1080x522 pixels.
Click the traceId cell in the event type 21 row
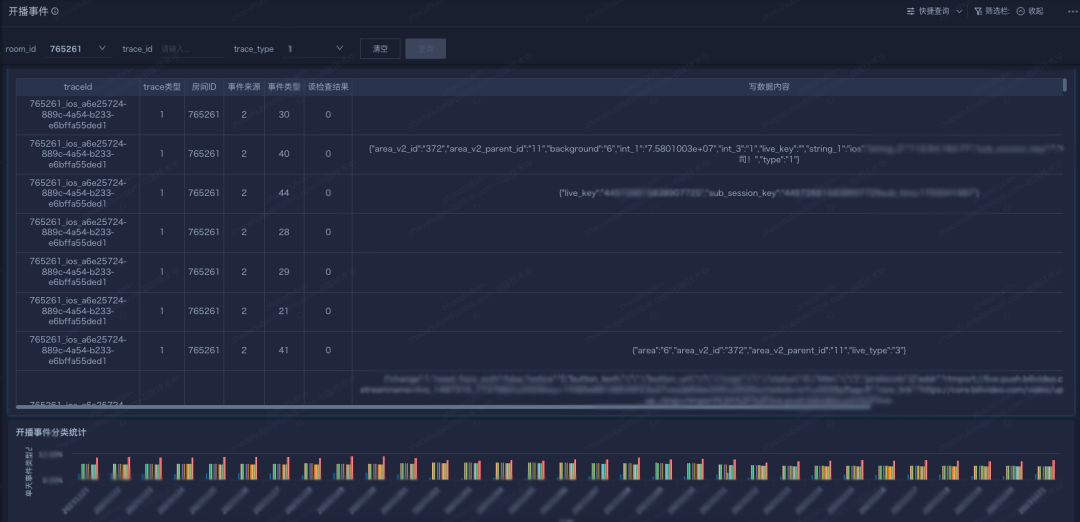click(78, 311)
